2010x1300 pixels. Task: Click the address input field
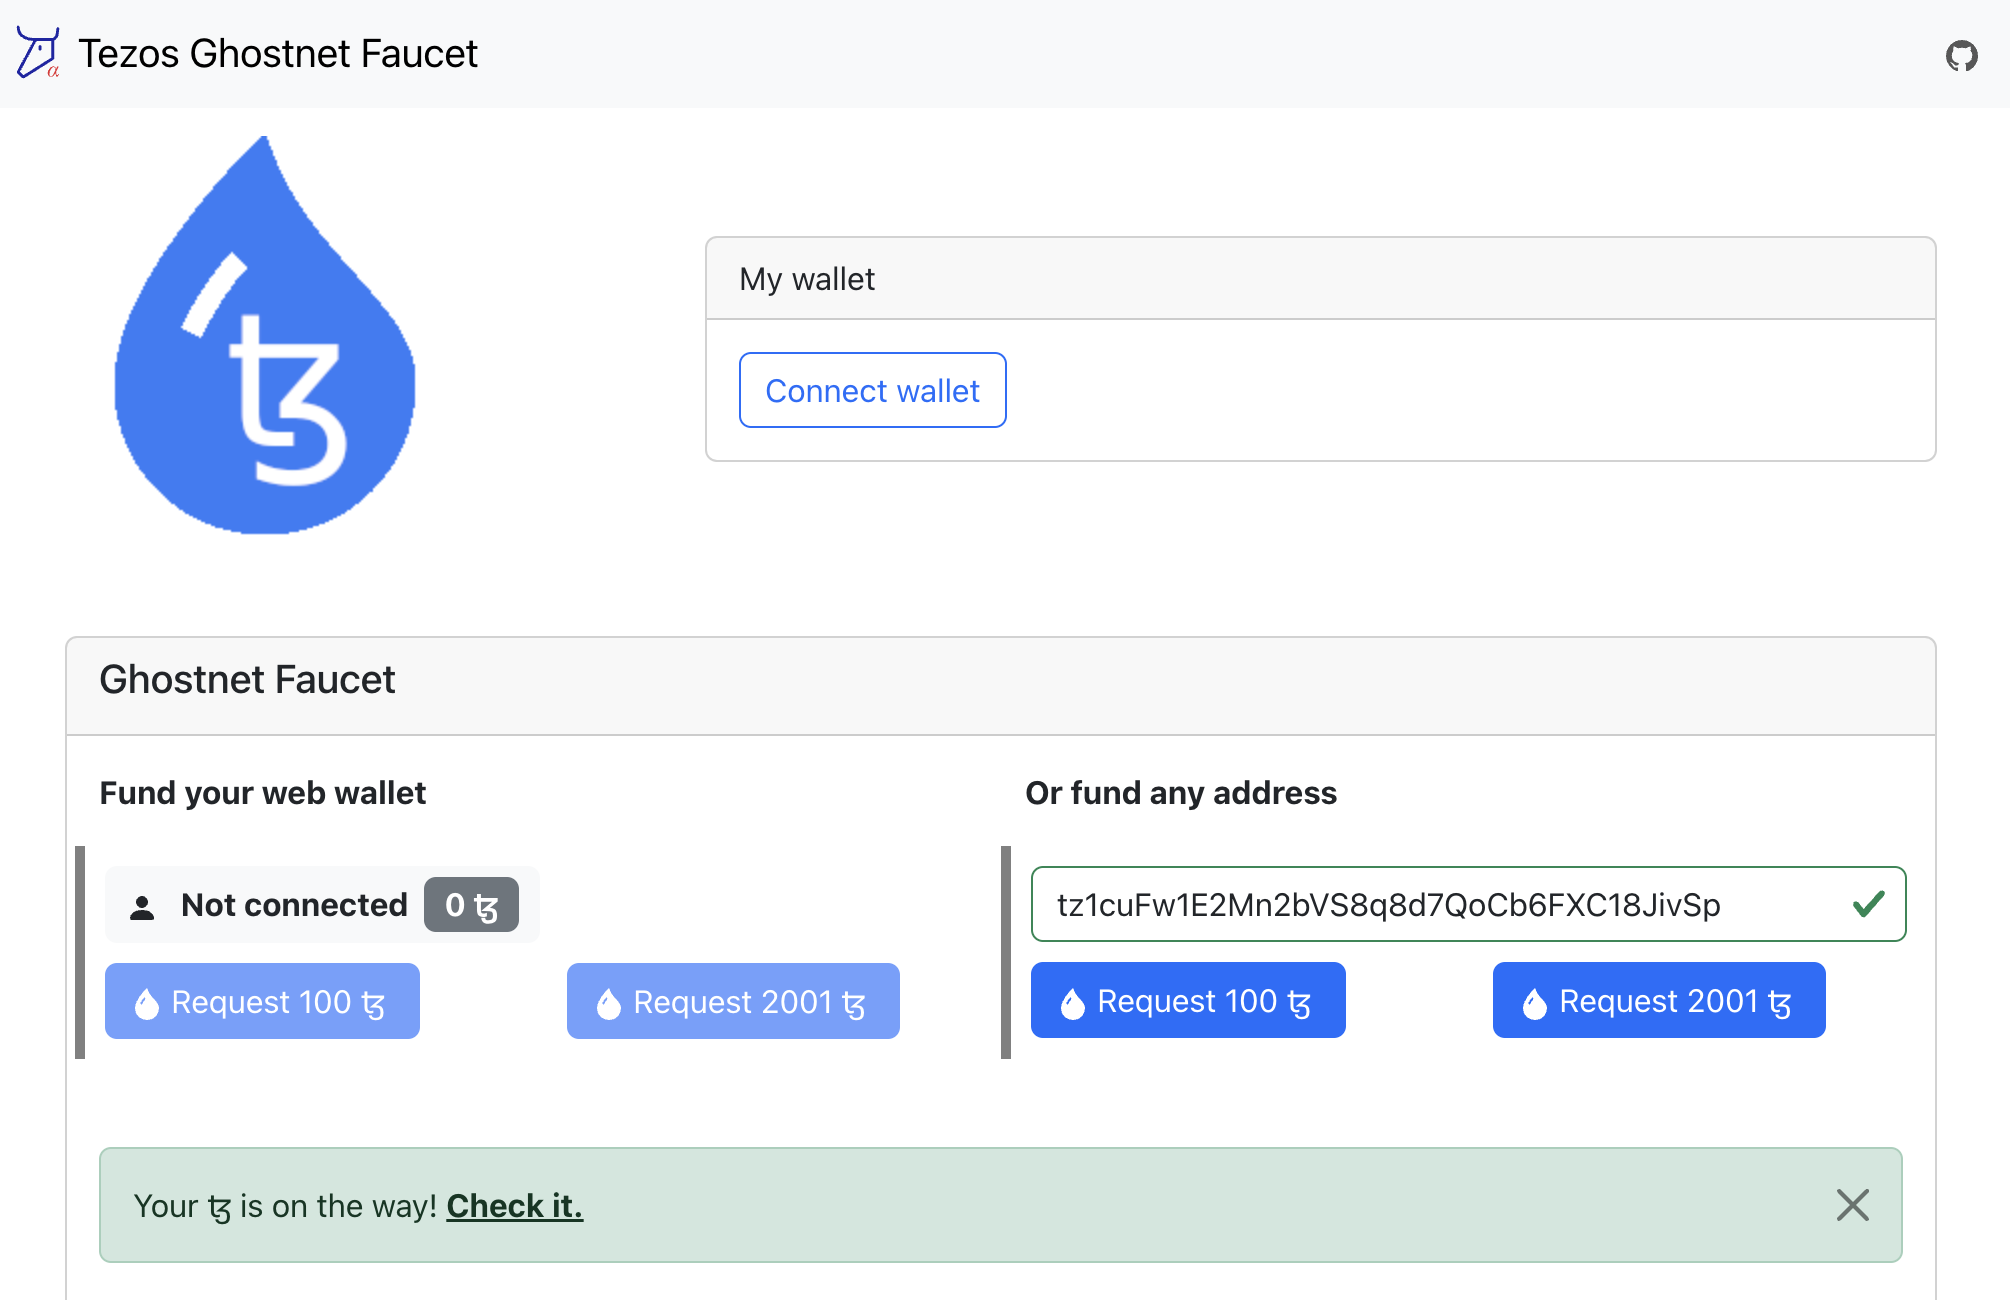(x=1465, y=903)
